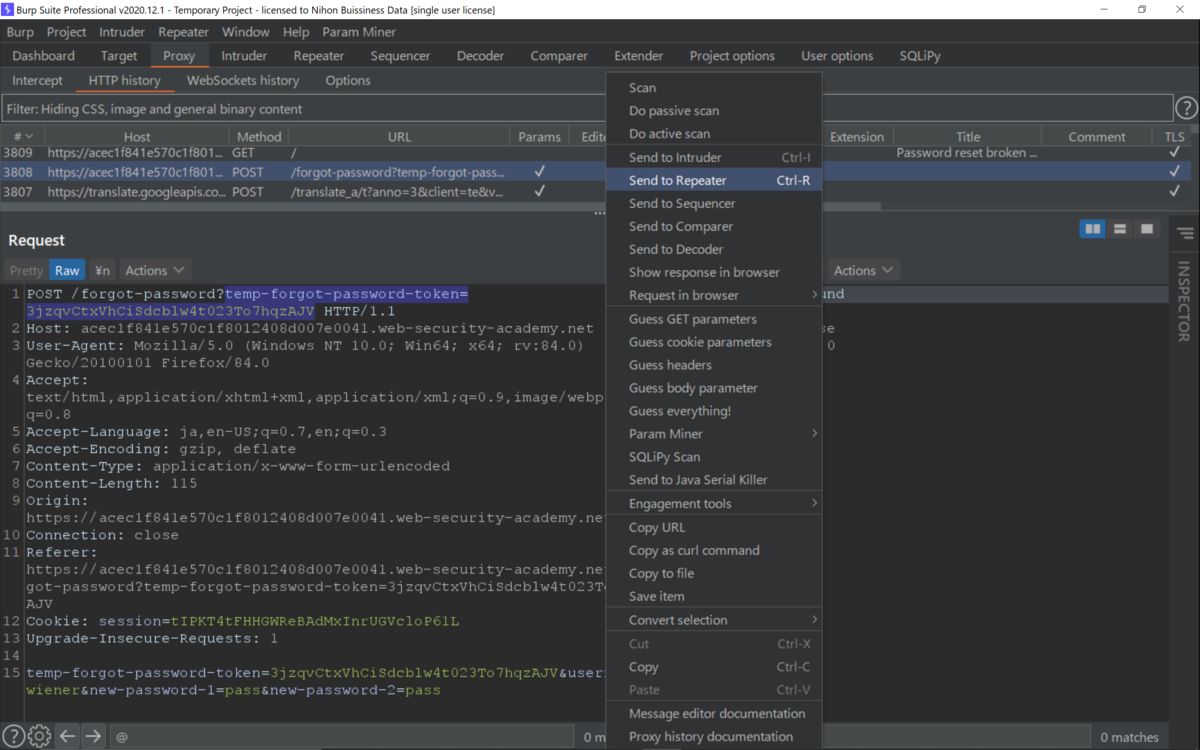Choose Send to Intruder from context menu
The height and width of the screenshot is (750, 1200).
[x=714, y=157]
